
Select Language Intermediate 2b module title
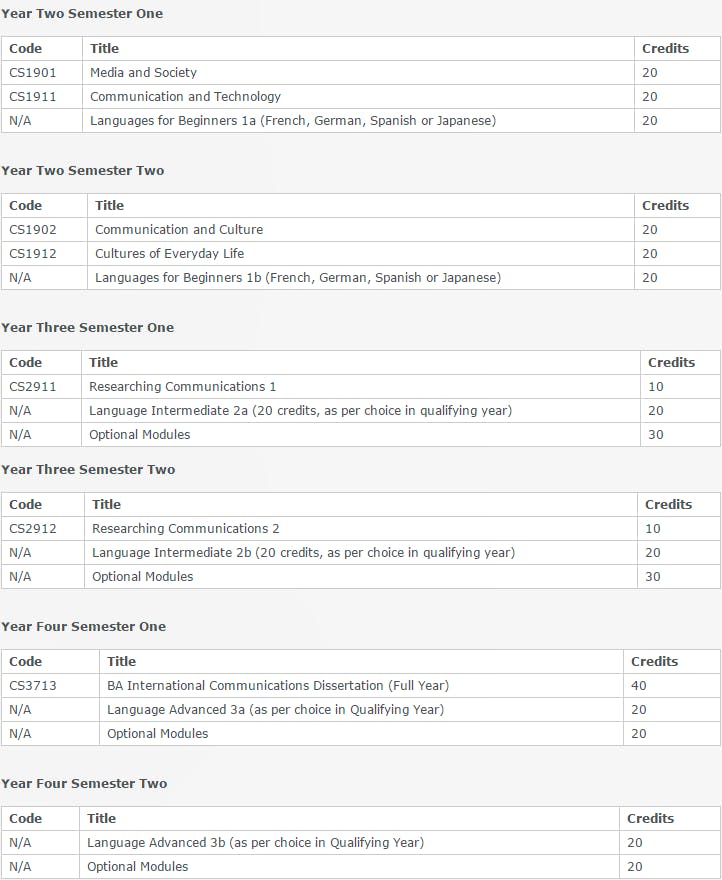303,552
